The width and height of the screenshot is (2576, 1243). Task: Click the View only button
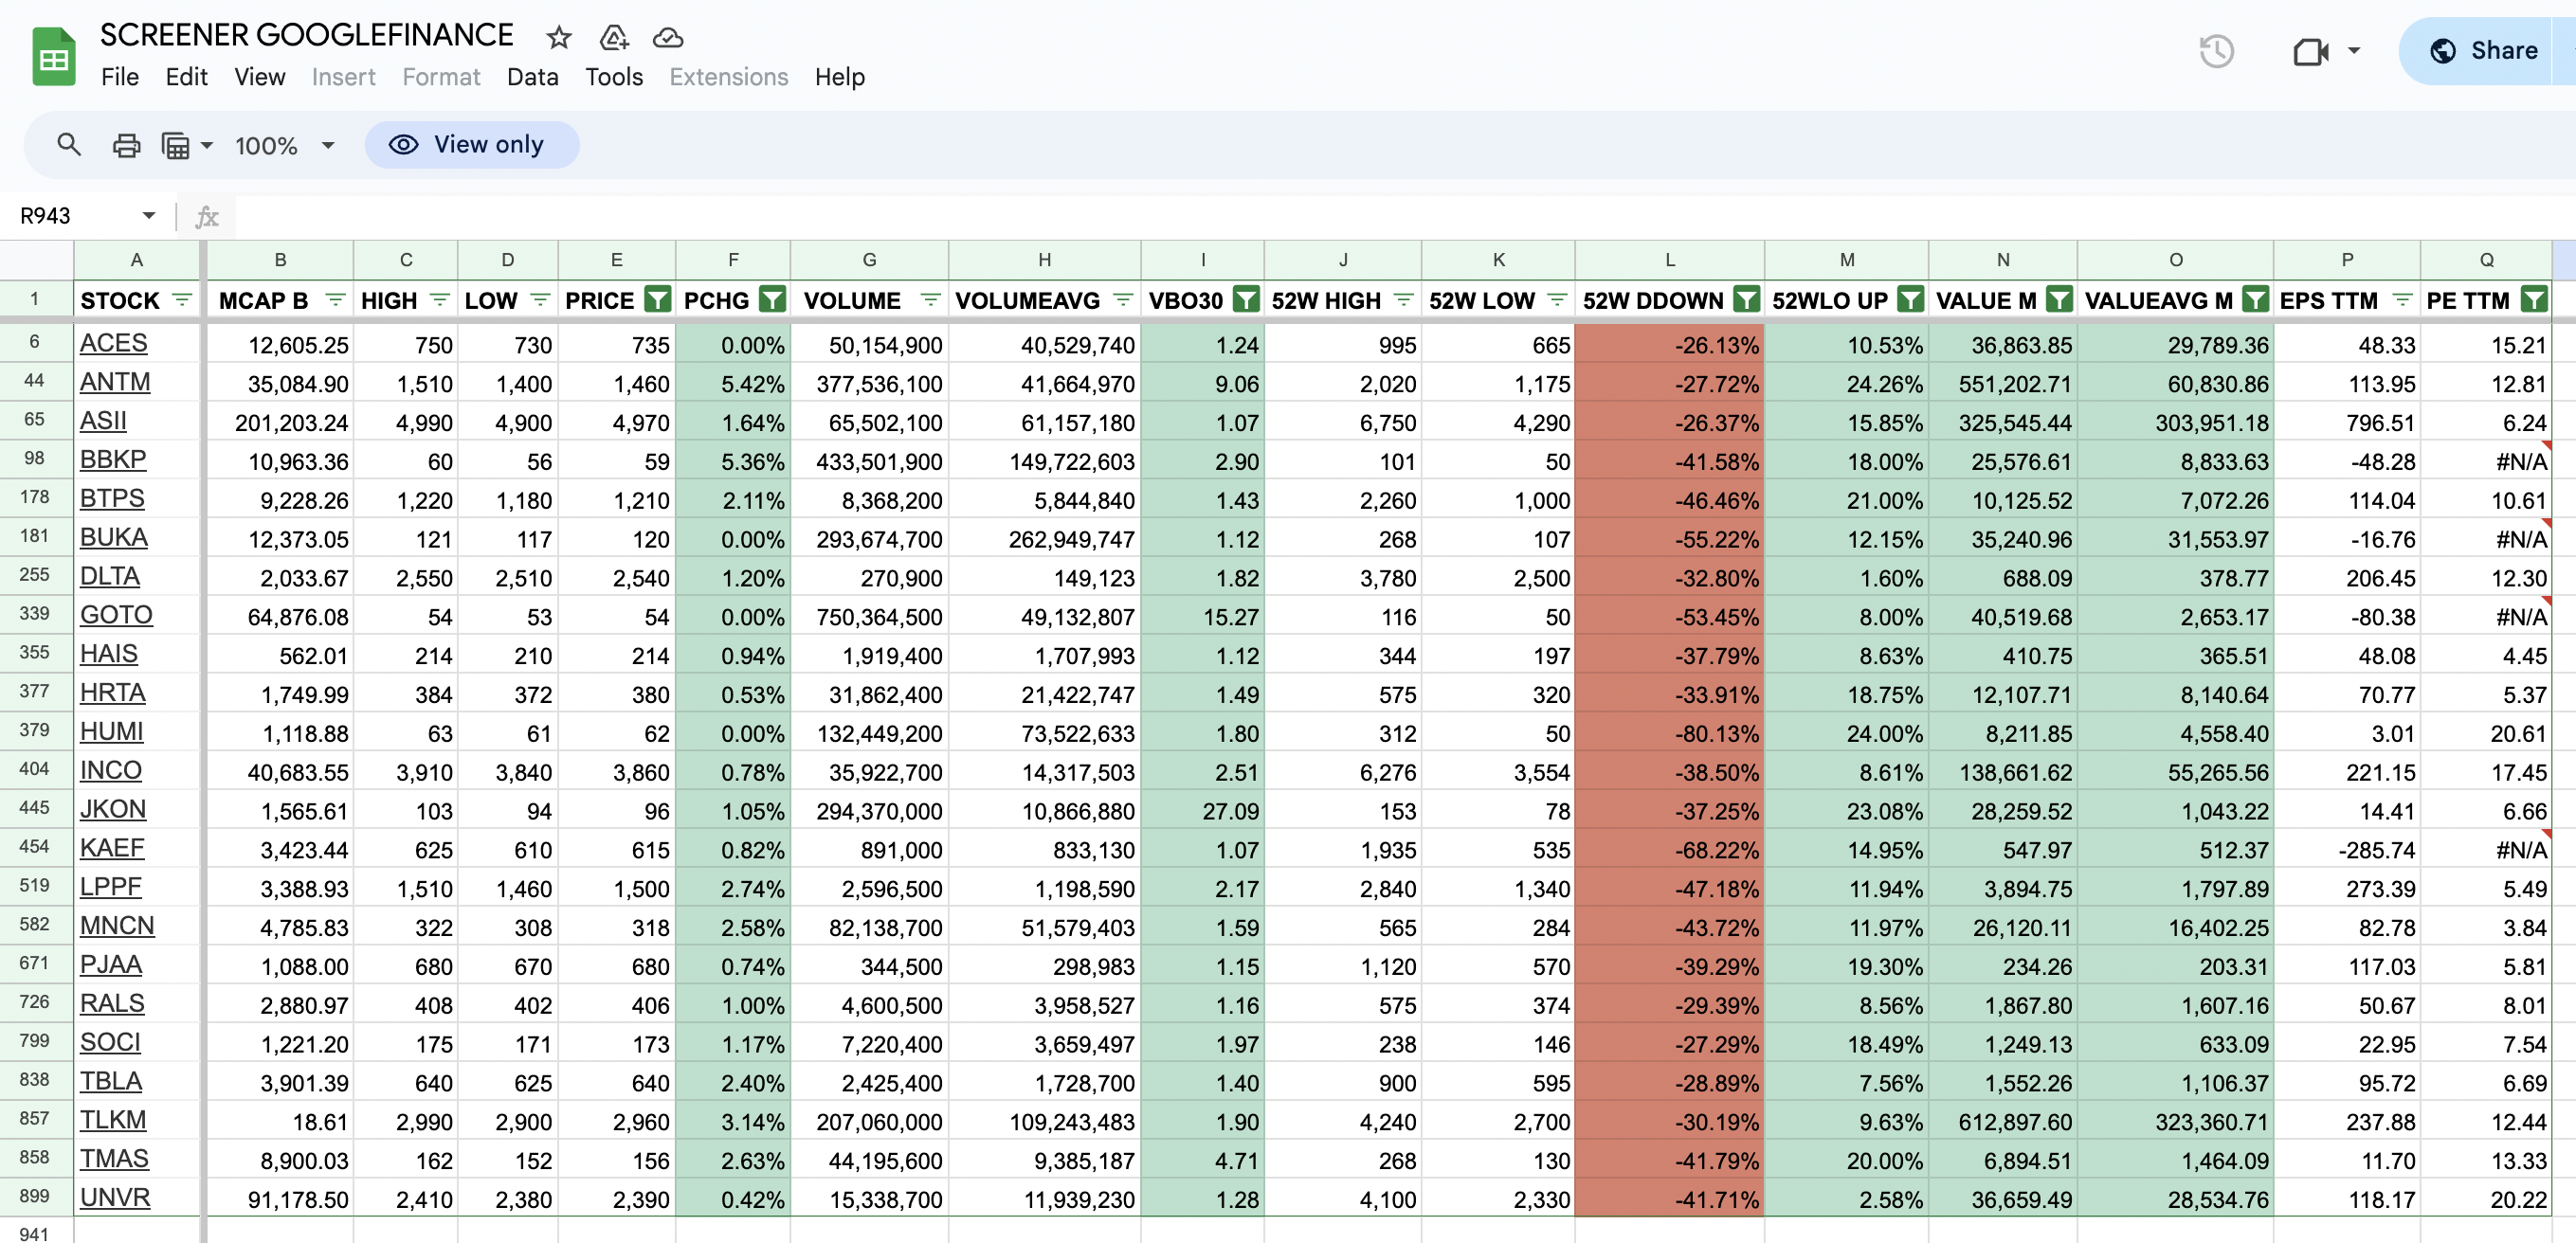coord(472,145)
